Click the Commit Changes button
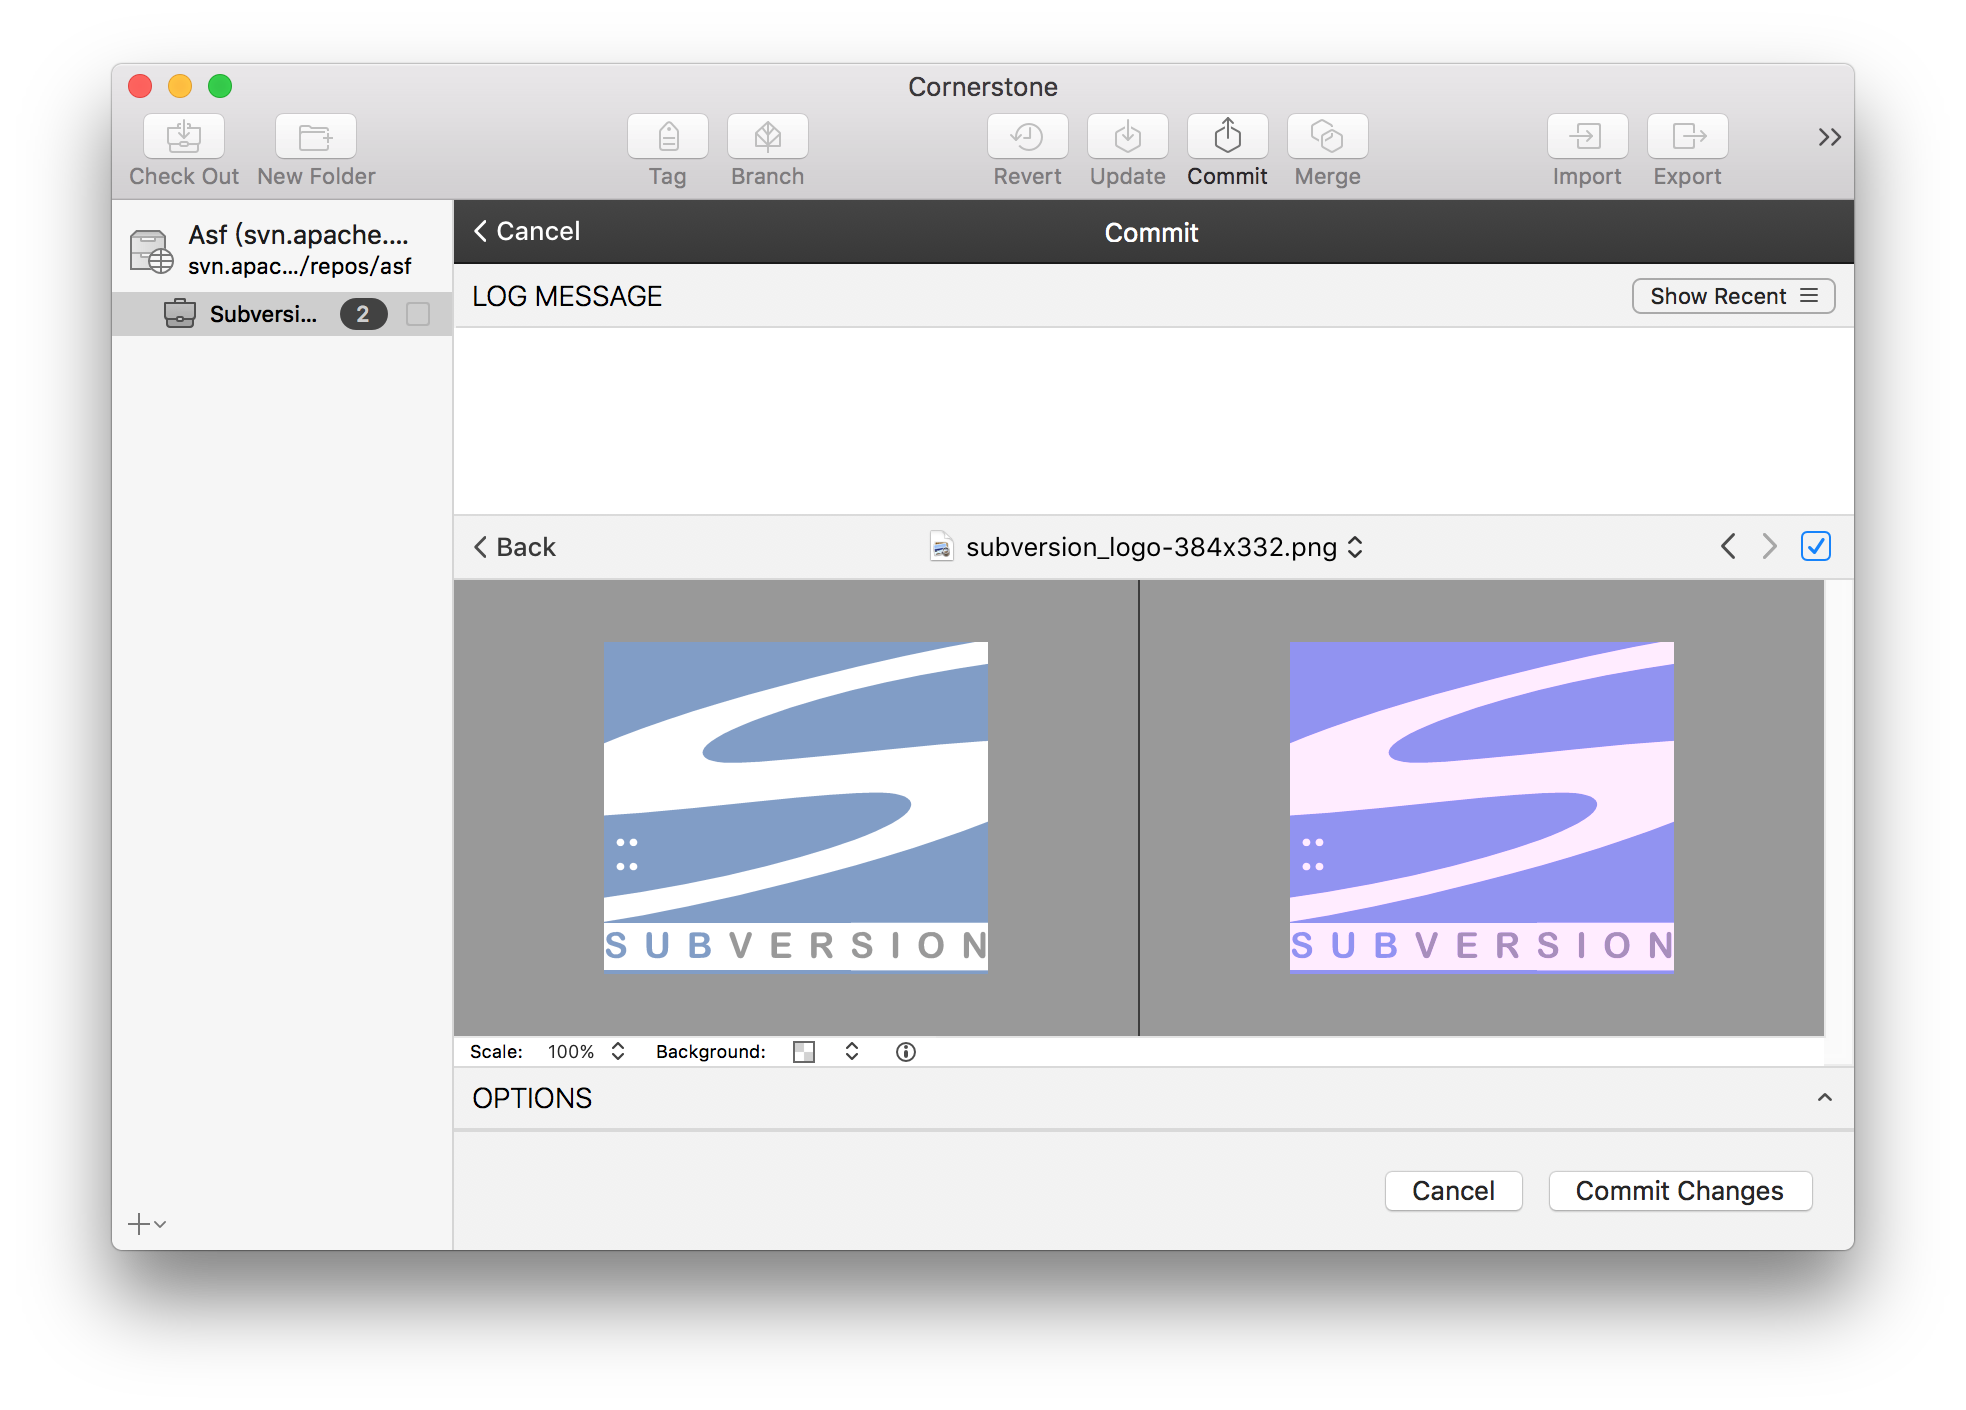 click(x=1679, y=1190)
